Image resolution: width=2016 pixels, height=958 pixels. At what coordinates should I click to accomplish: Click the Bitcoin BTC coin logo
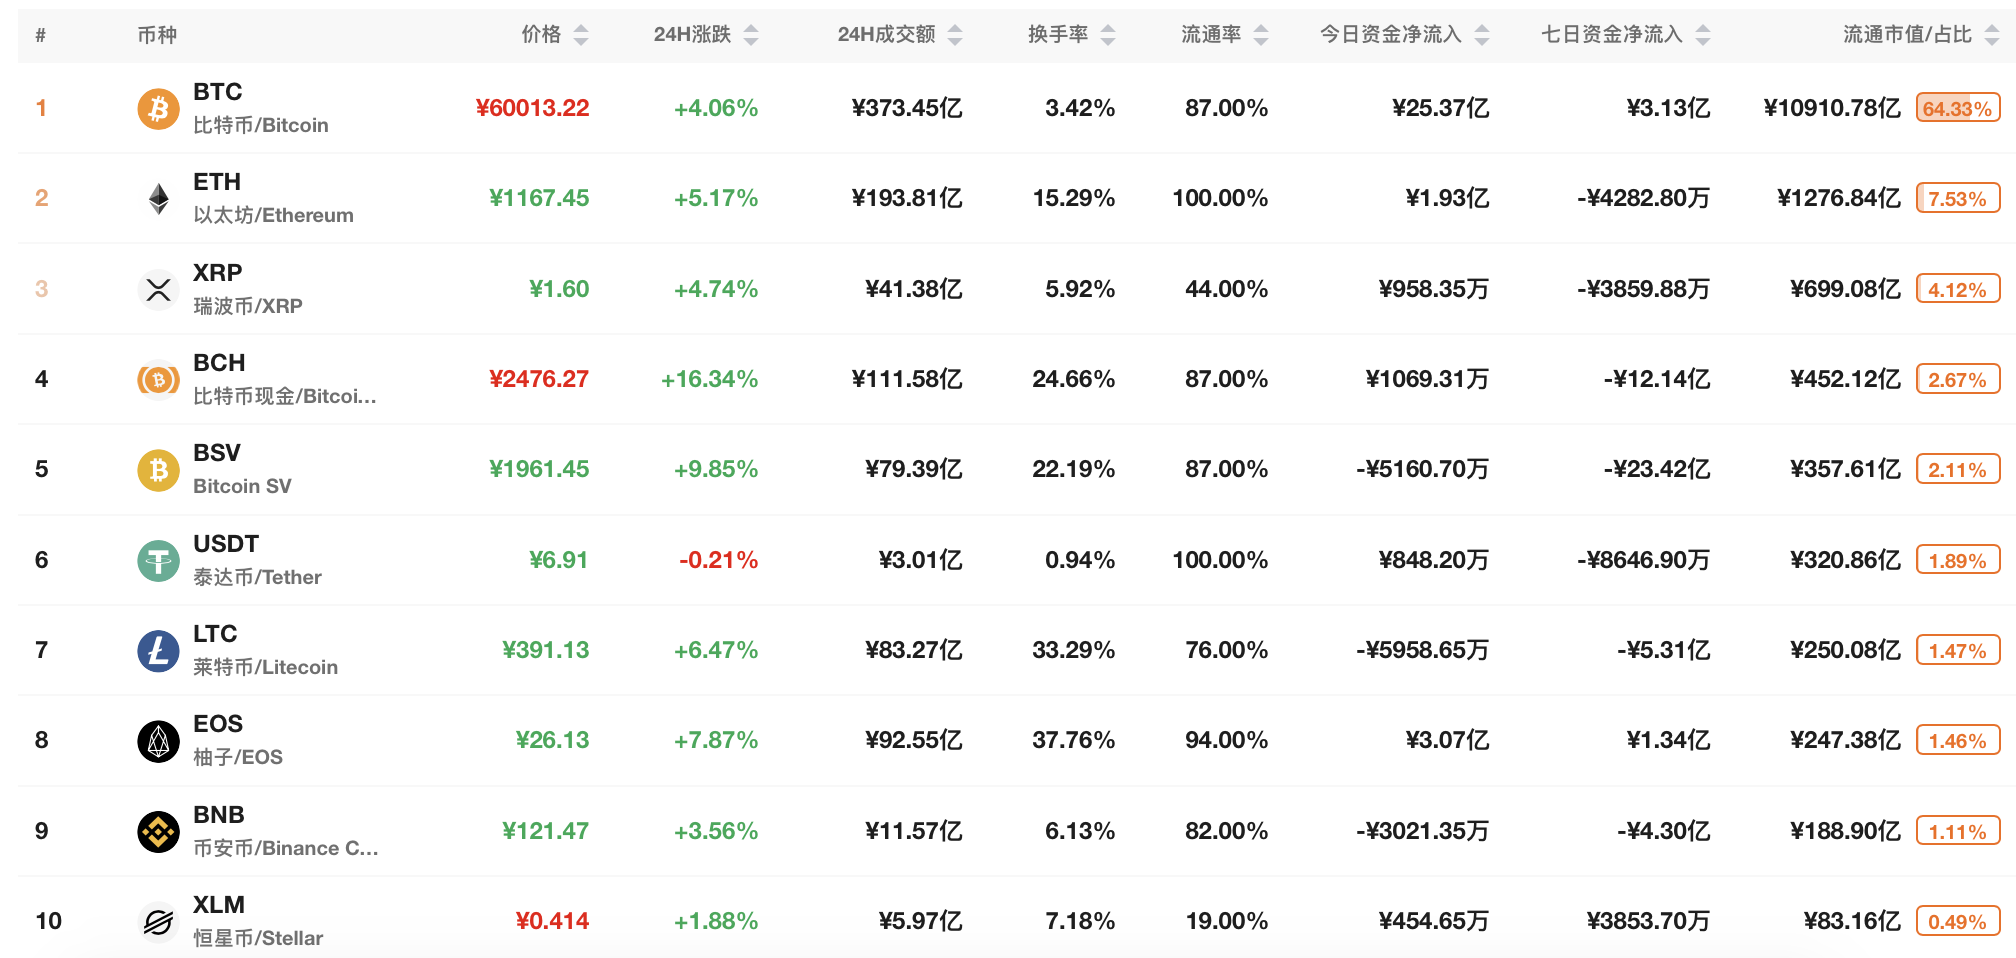coord(158,108)
